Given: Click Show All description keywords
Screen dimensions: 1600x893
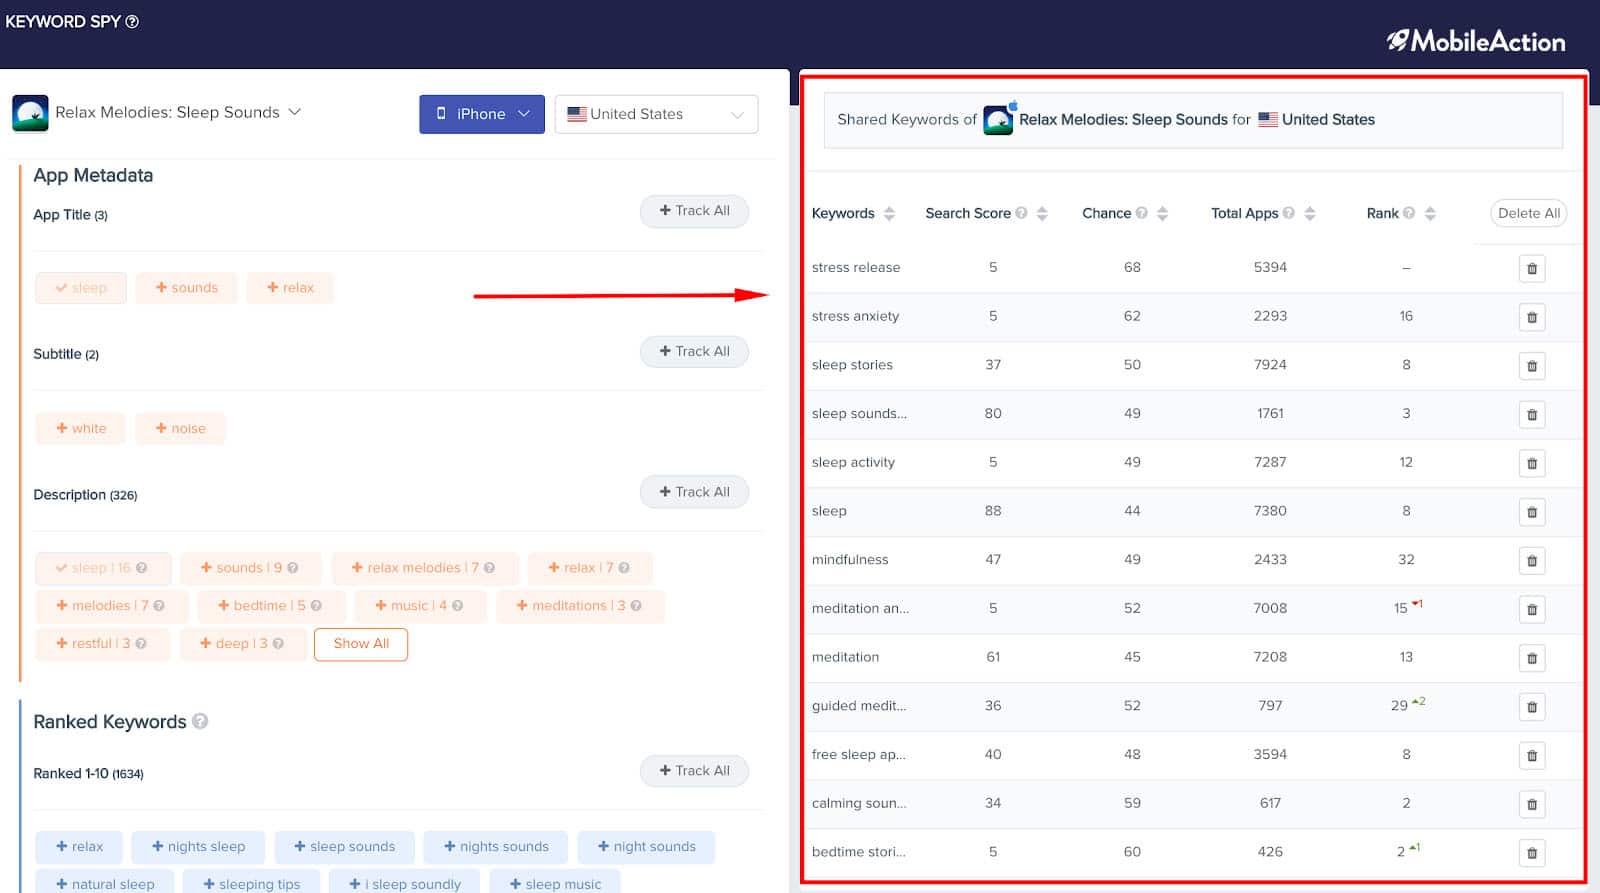Looking at the screenshot, I should point(361,644).
